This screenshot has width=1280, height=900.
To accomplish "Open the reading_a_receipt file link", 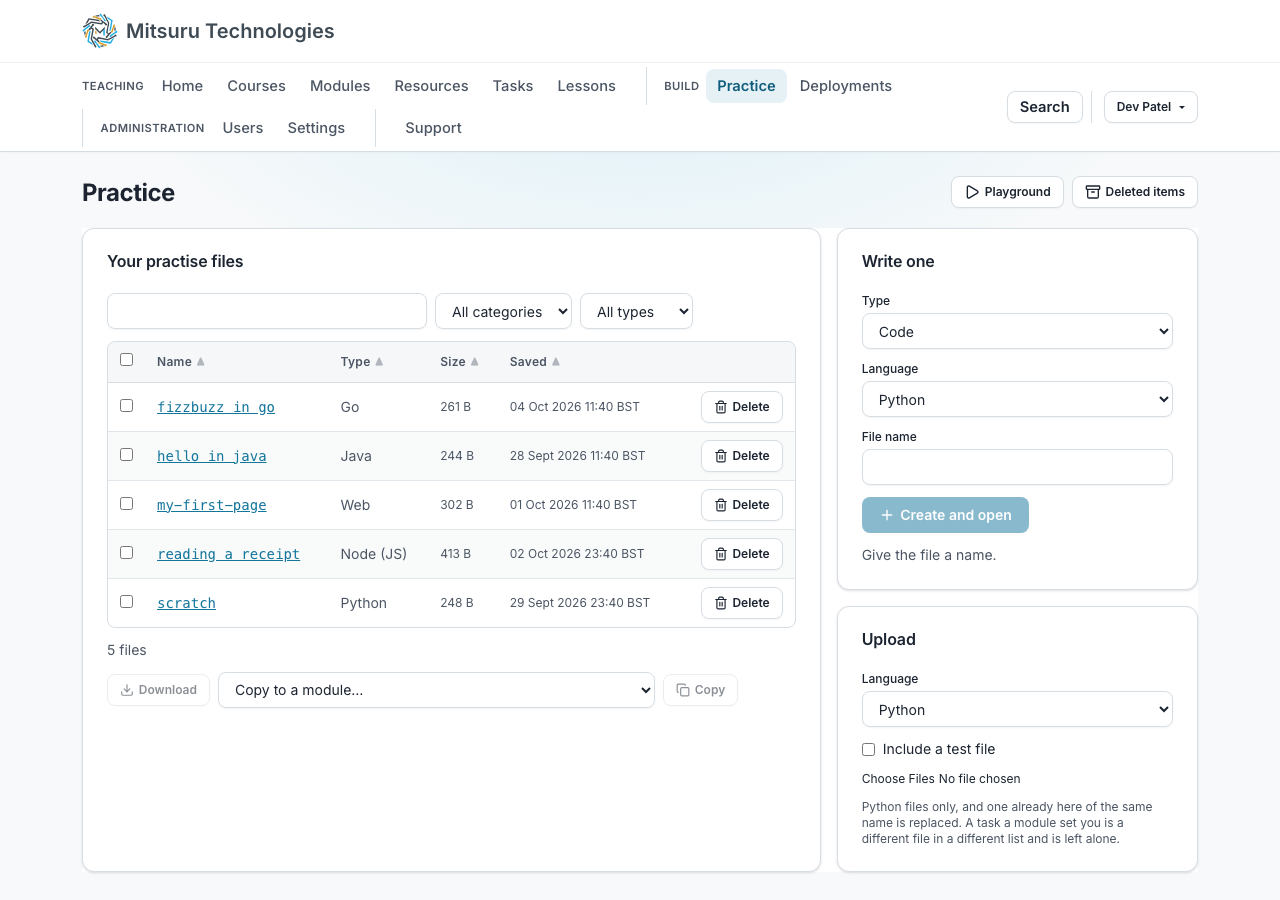I will [x=228, y=554].
